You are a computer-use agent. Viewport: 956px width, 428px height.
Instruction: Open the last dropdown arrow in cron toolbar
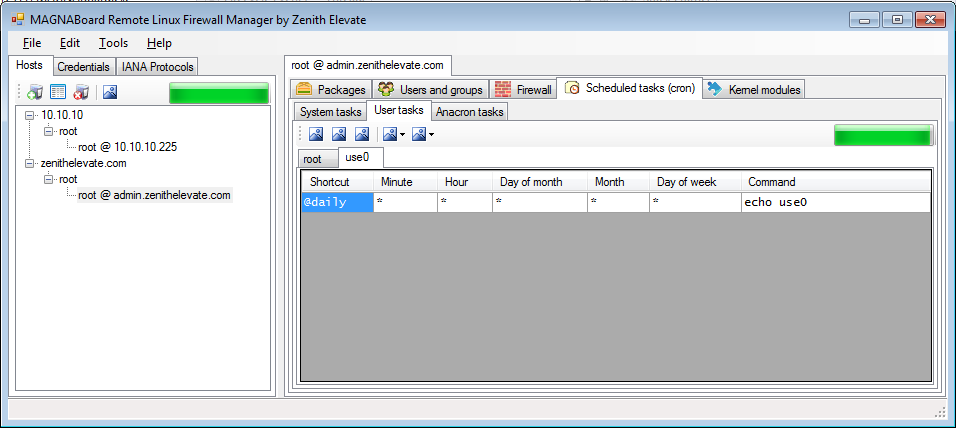432,135
